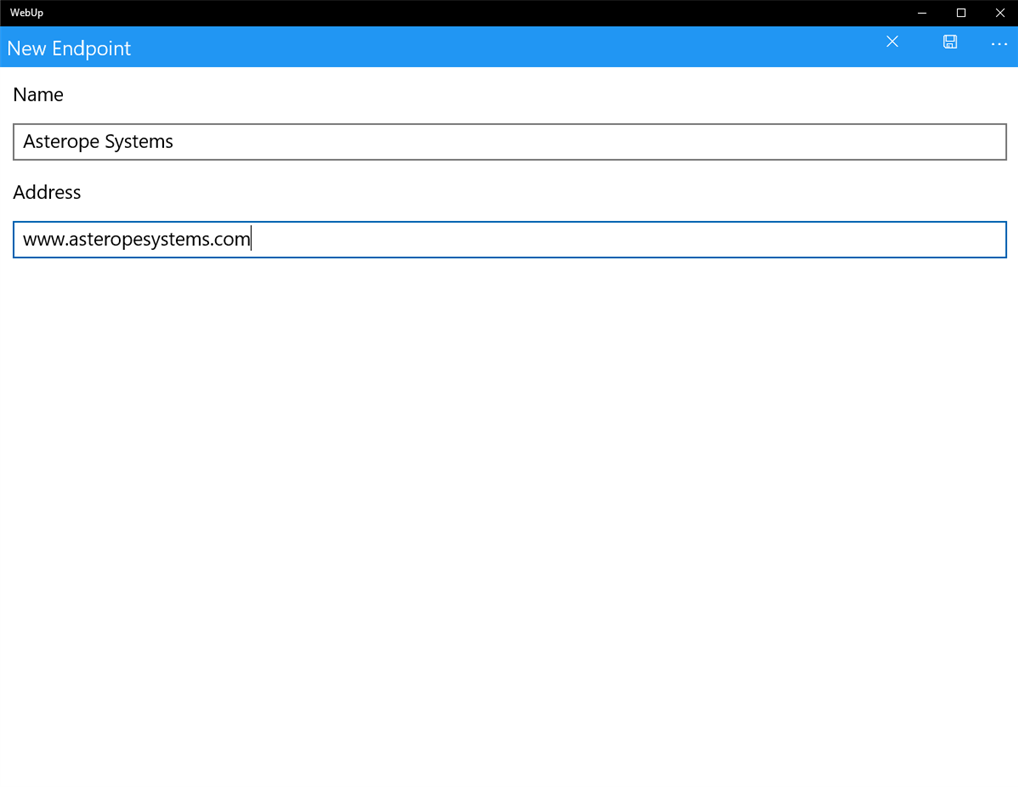Screen dimensions: 1018x787
Task: Click the ellipsis in the command bar
Action: pos(998,42)
